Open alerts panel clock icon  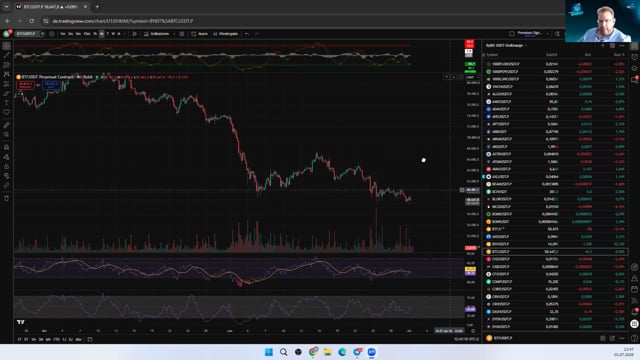(634, 57)
